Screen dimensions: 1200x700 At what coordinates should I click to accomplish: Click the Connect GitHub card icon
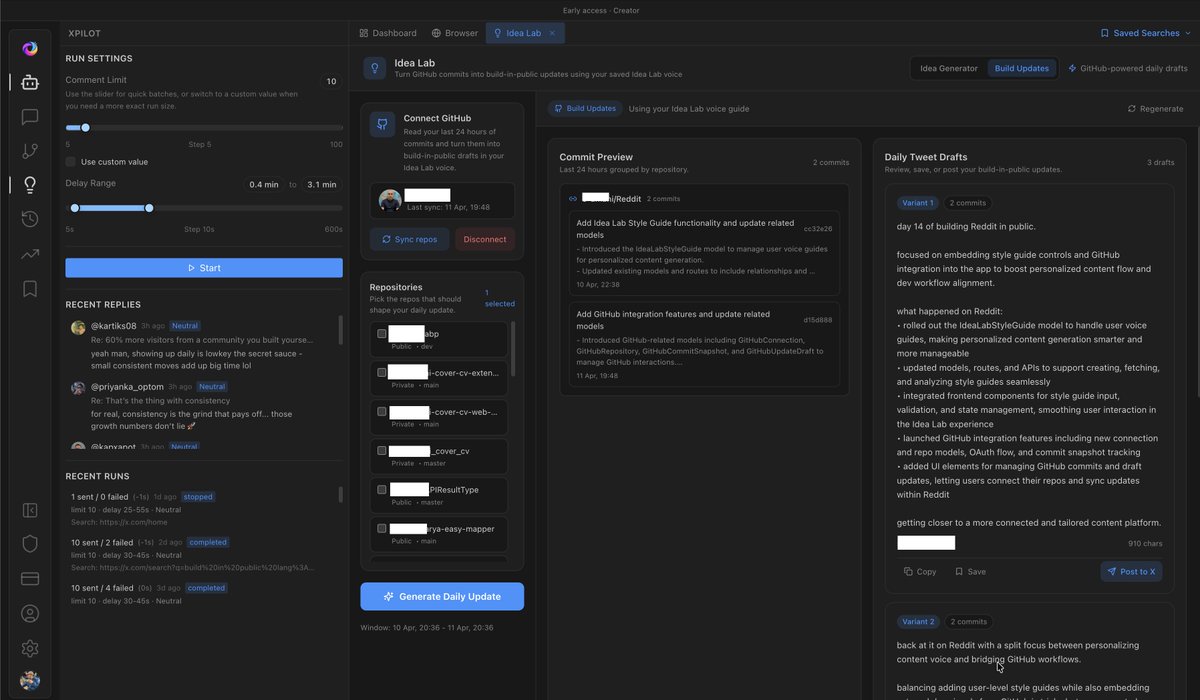click(382, 124)
